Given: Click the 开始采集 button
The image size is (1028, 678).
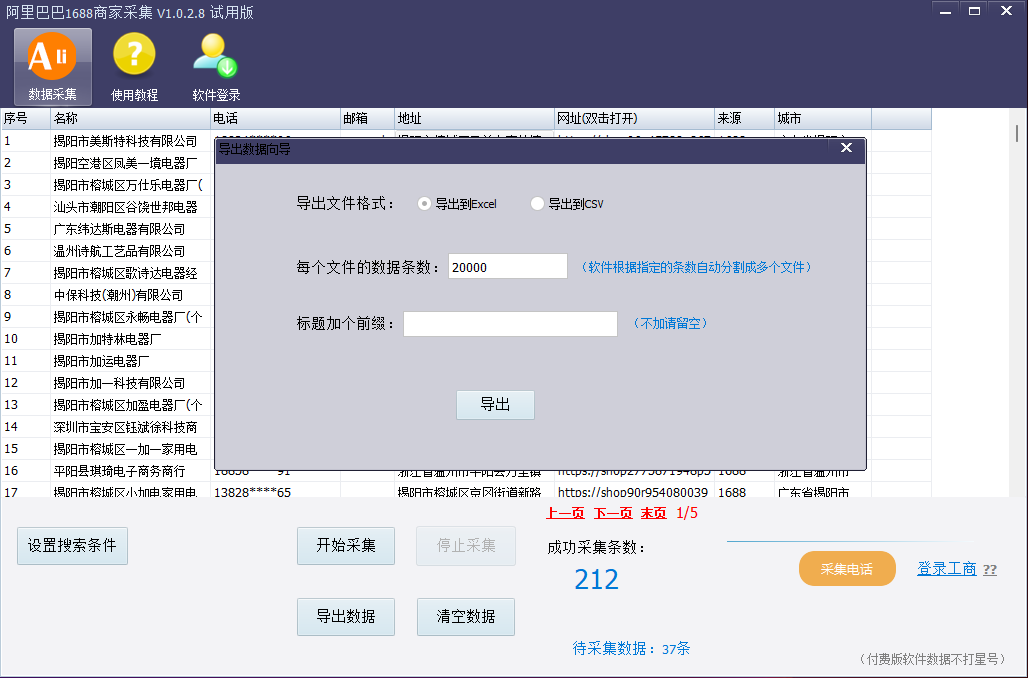Looking at the screenshot, I should pyautogui.click(x=346, y=546).
